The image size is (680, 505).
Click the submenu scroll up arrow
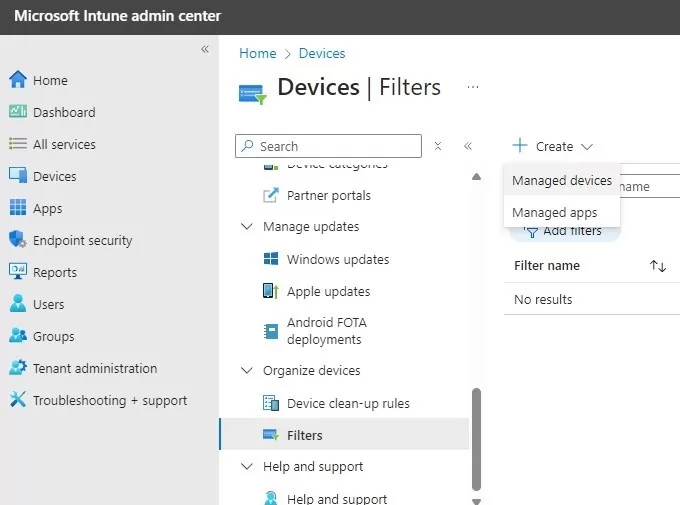click(476, 177)
